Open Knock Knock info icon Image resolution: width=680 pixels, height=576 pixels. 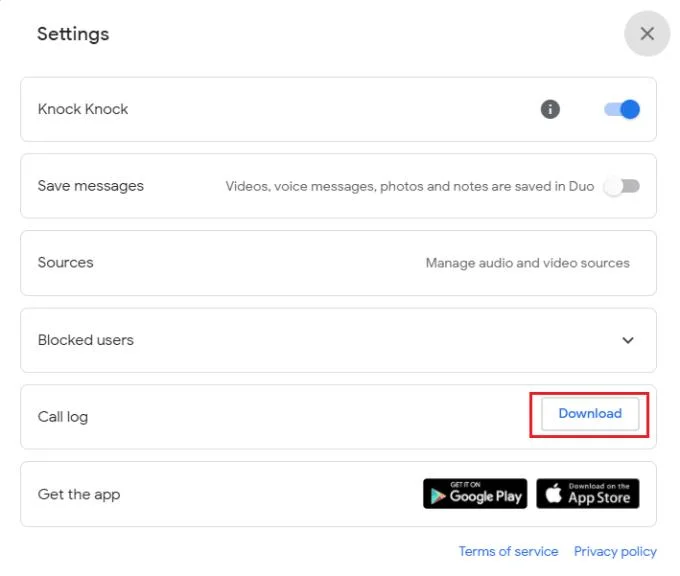coord(550,109)
